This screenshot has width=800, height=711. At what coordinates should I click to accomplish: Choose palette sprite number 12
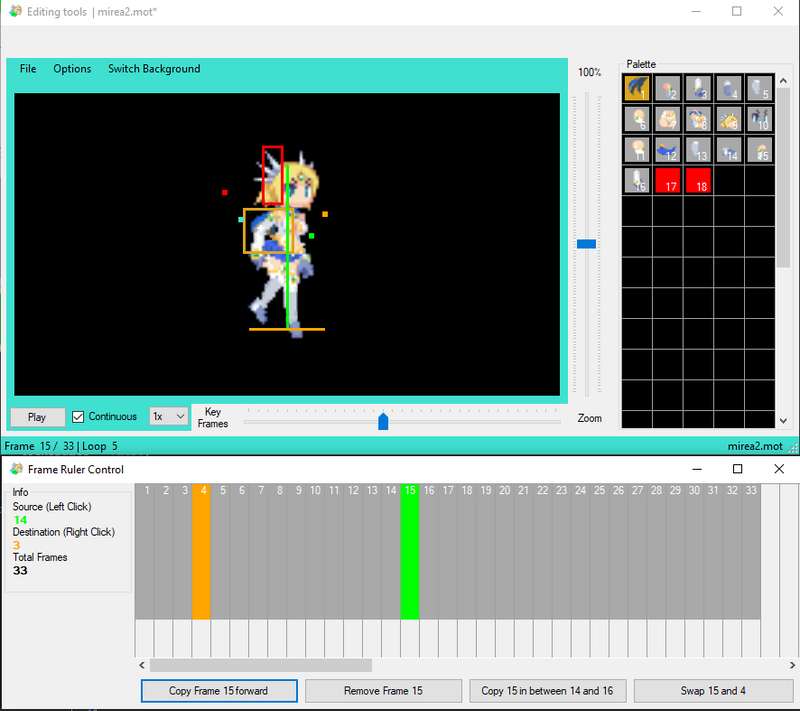pos(667,149)
